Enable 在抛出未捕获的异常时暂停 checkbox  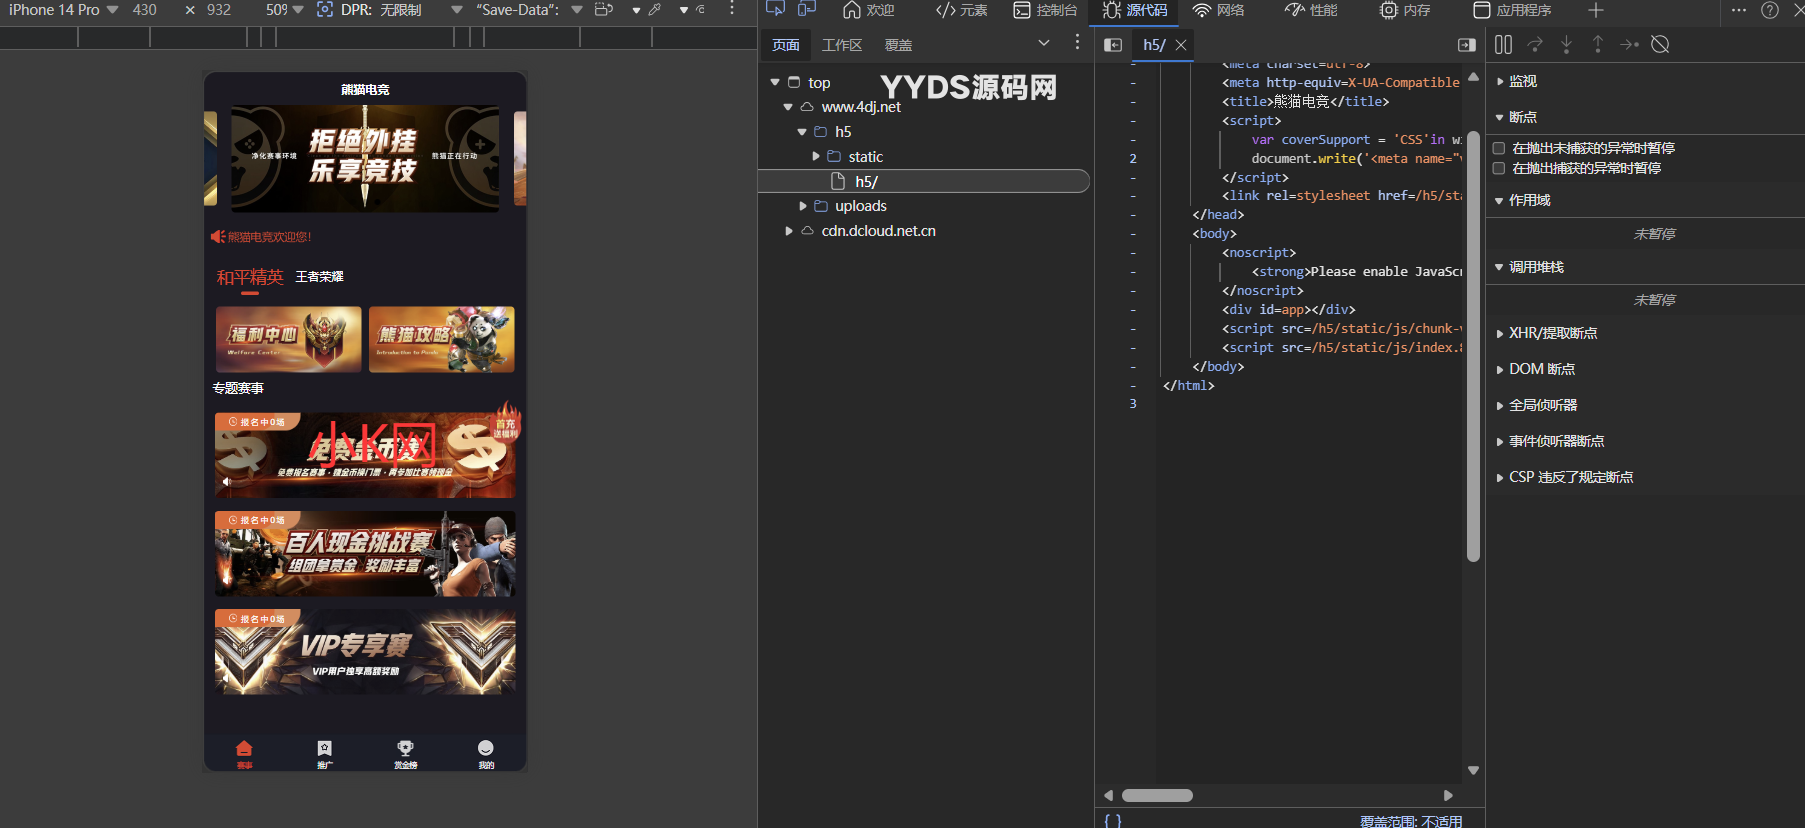tap(1499, 148)
